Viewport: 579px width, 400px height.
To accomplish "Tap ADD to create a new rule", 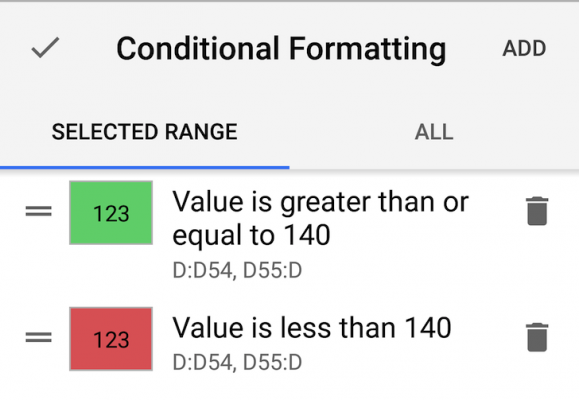I will click(524, 48).
